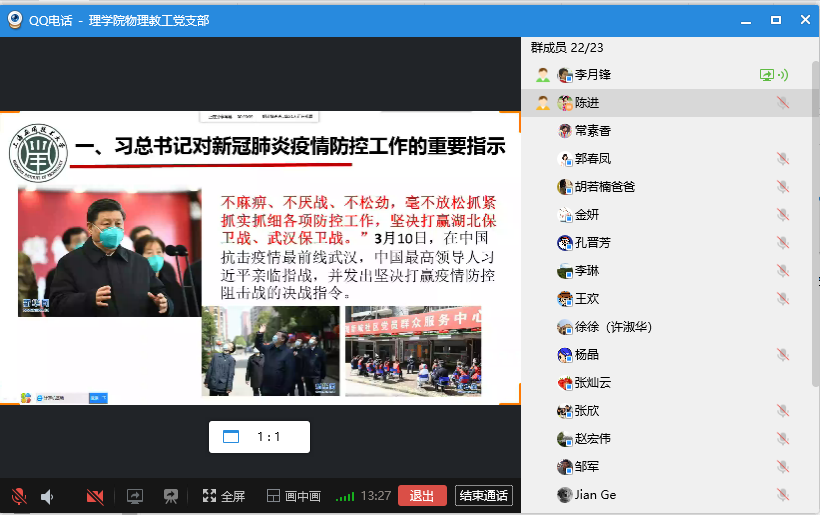Click the share screen icon
Viewport: 820px width, 515px height.
tap(135, 496)
